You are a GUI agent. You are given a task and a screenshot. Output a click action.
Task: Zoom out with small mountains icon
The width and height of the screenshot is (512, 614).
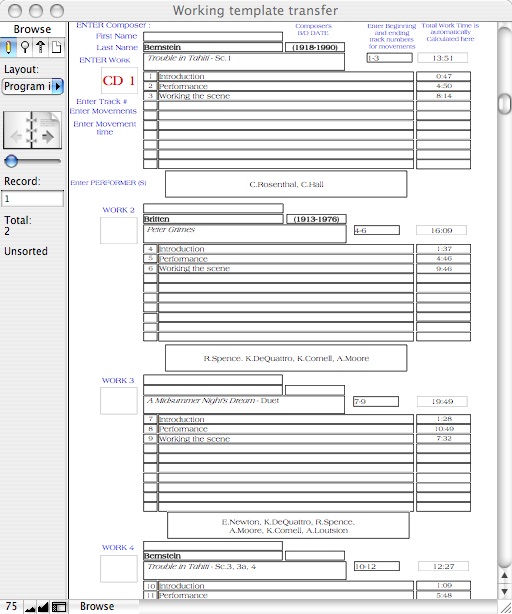point(30,607)
